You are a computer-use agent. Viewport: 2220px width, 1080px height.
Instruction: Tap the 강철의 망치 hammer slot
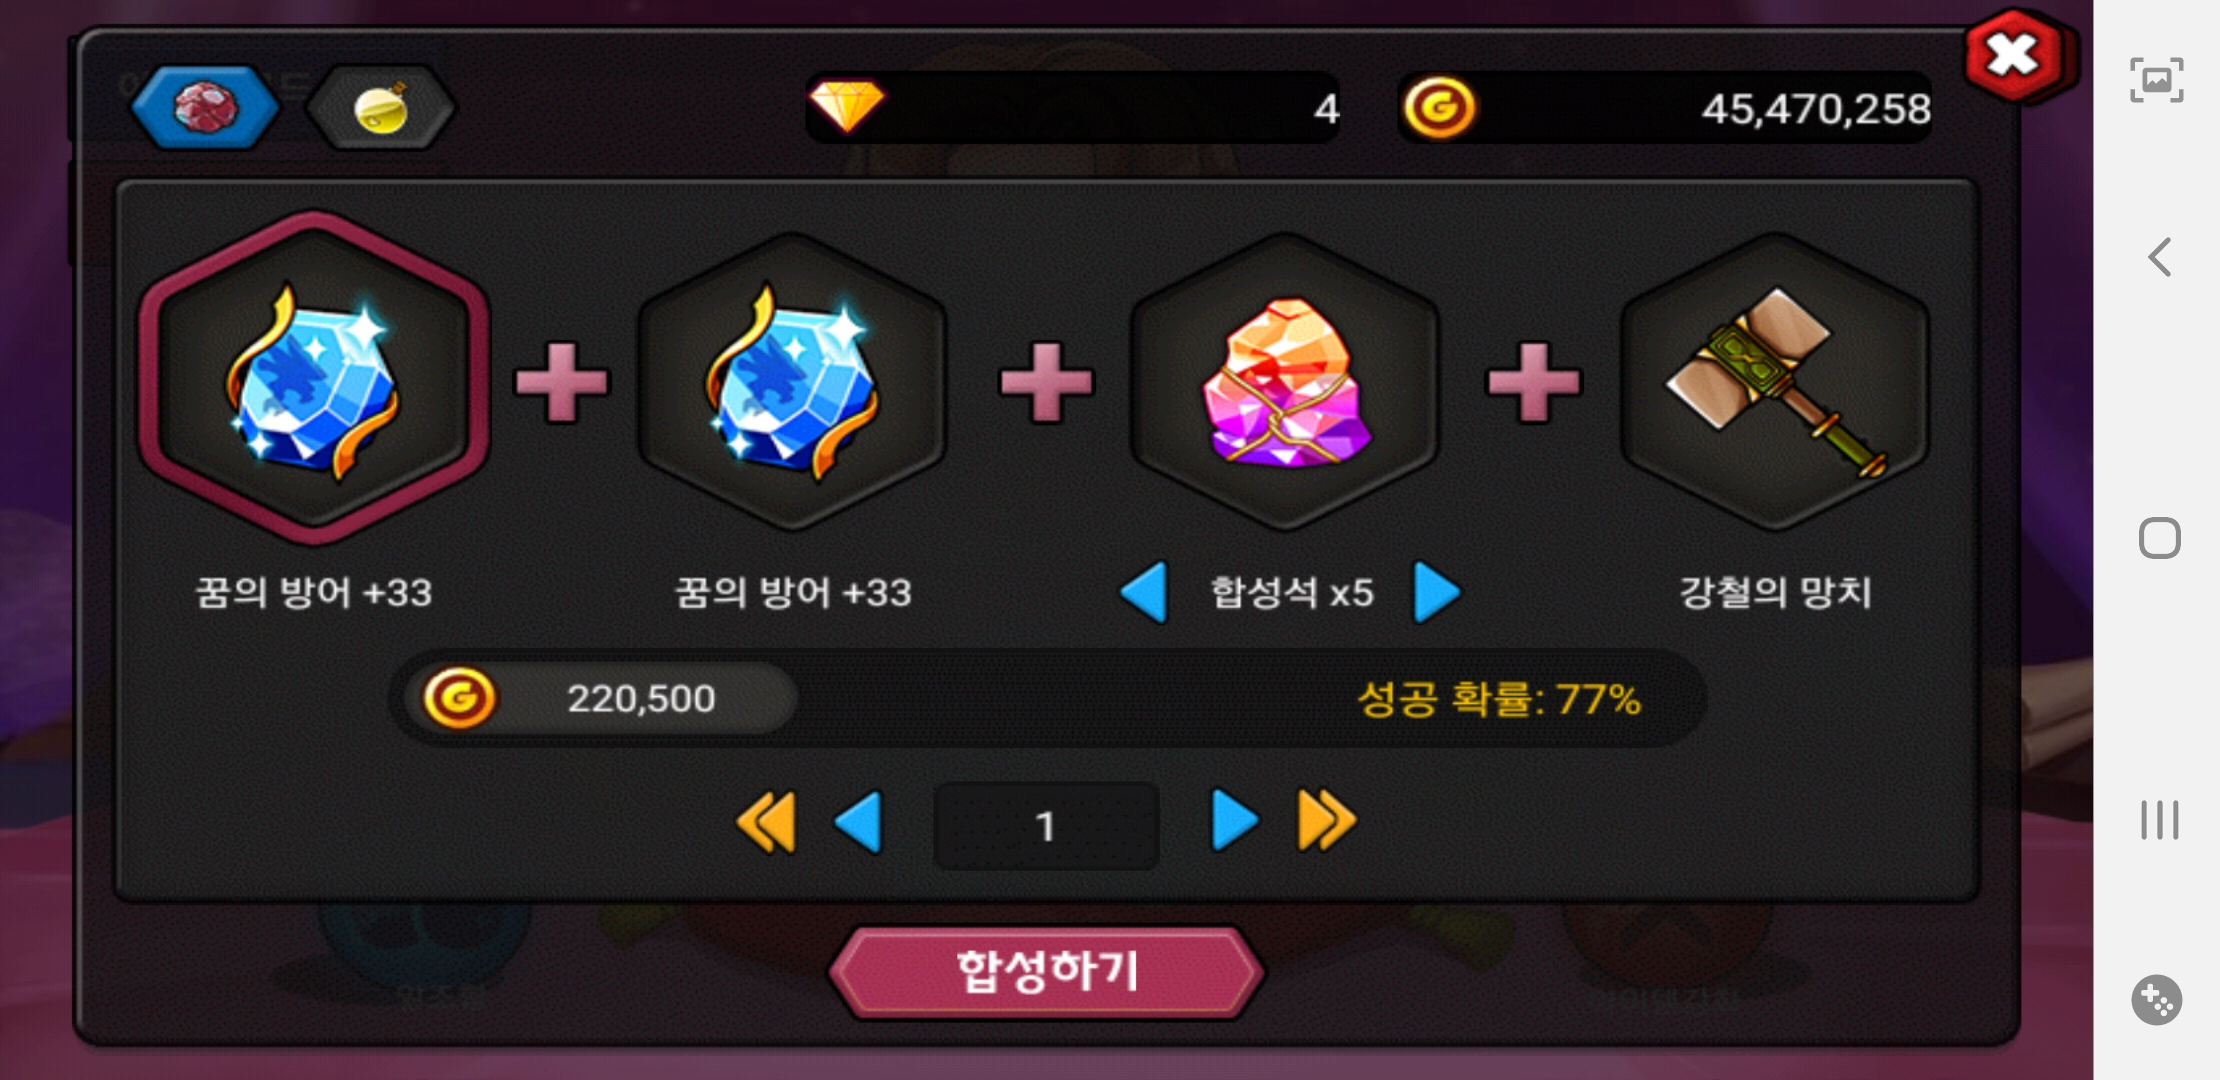click(1775, 381)
